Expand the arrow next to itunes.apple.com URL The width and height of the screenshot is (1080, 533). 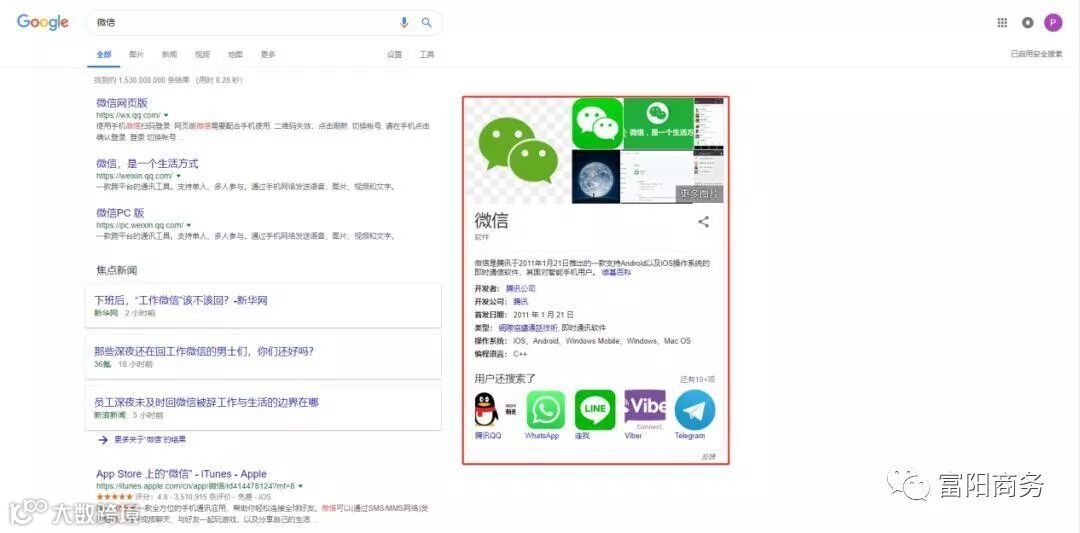300,486
